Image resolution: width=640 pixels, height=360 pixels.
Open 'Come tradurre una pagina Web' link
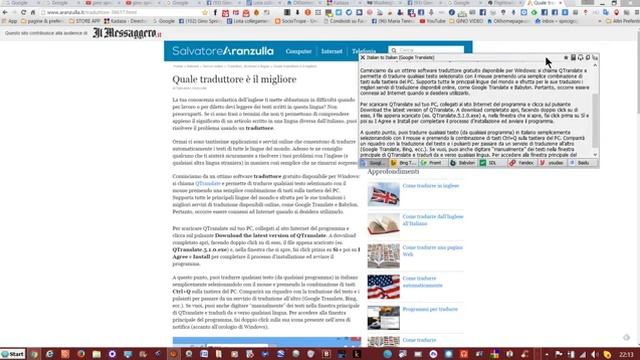point(432,251)
